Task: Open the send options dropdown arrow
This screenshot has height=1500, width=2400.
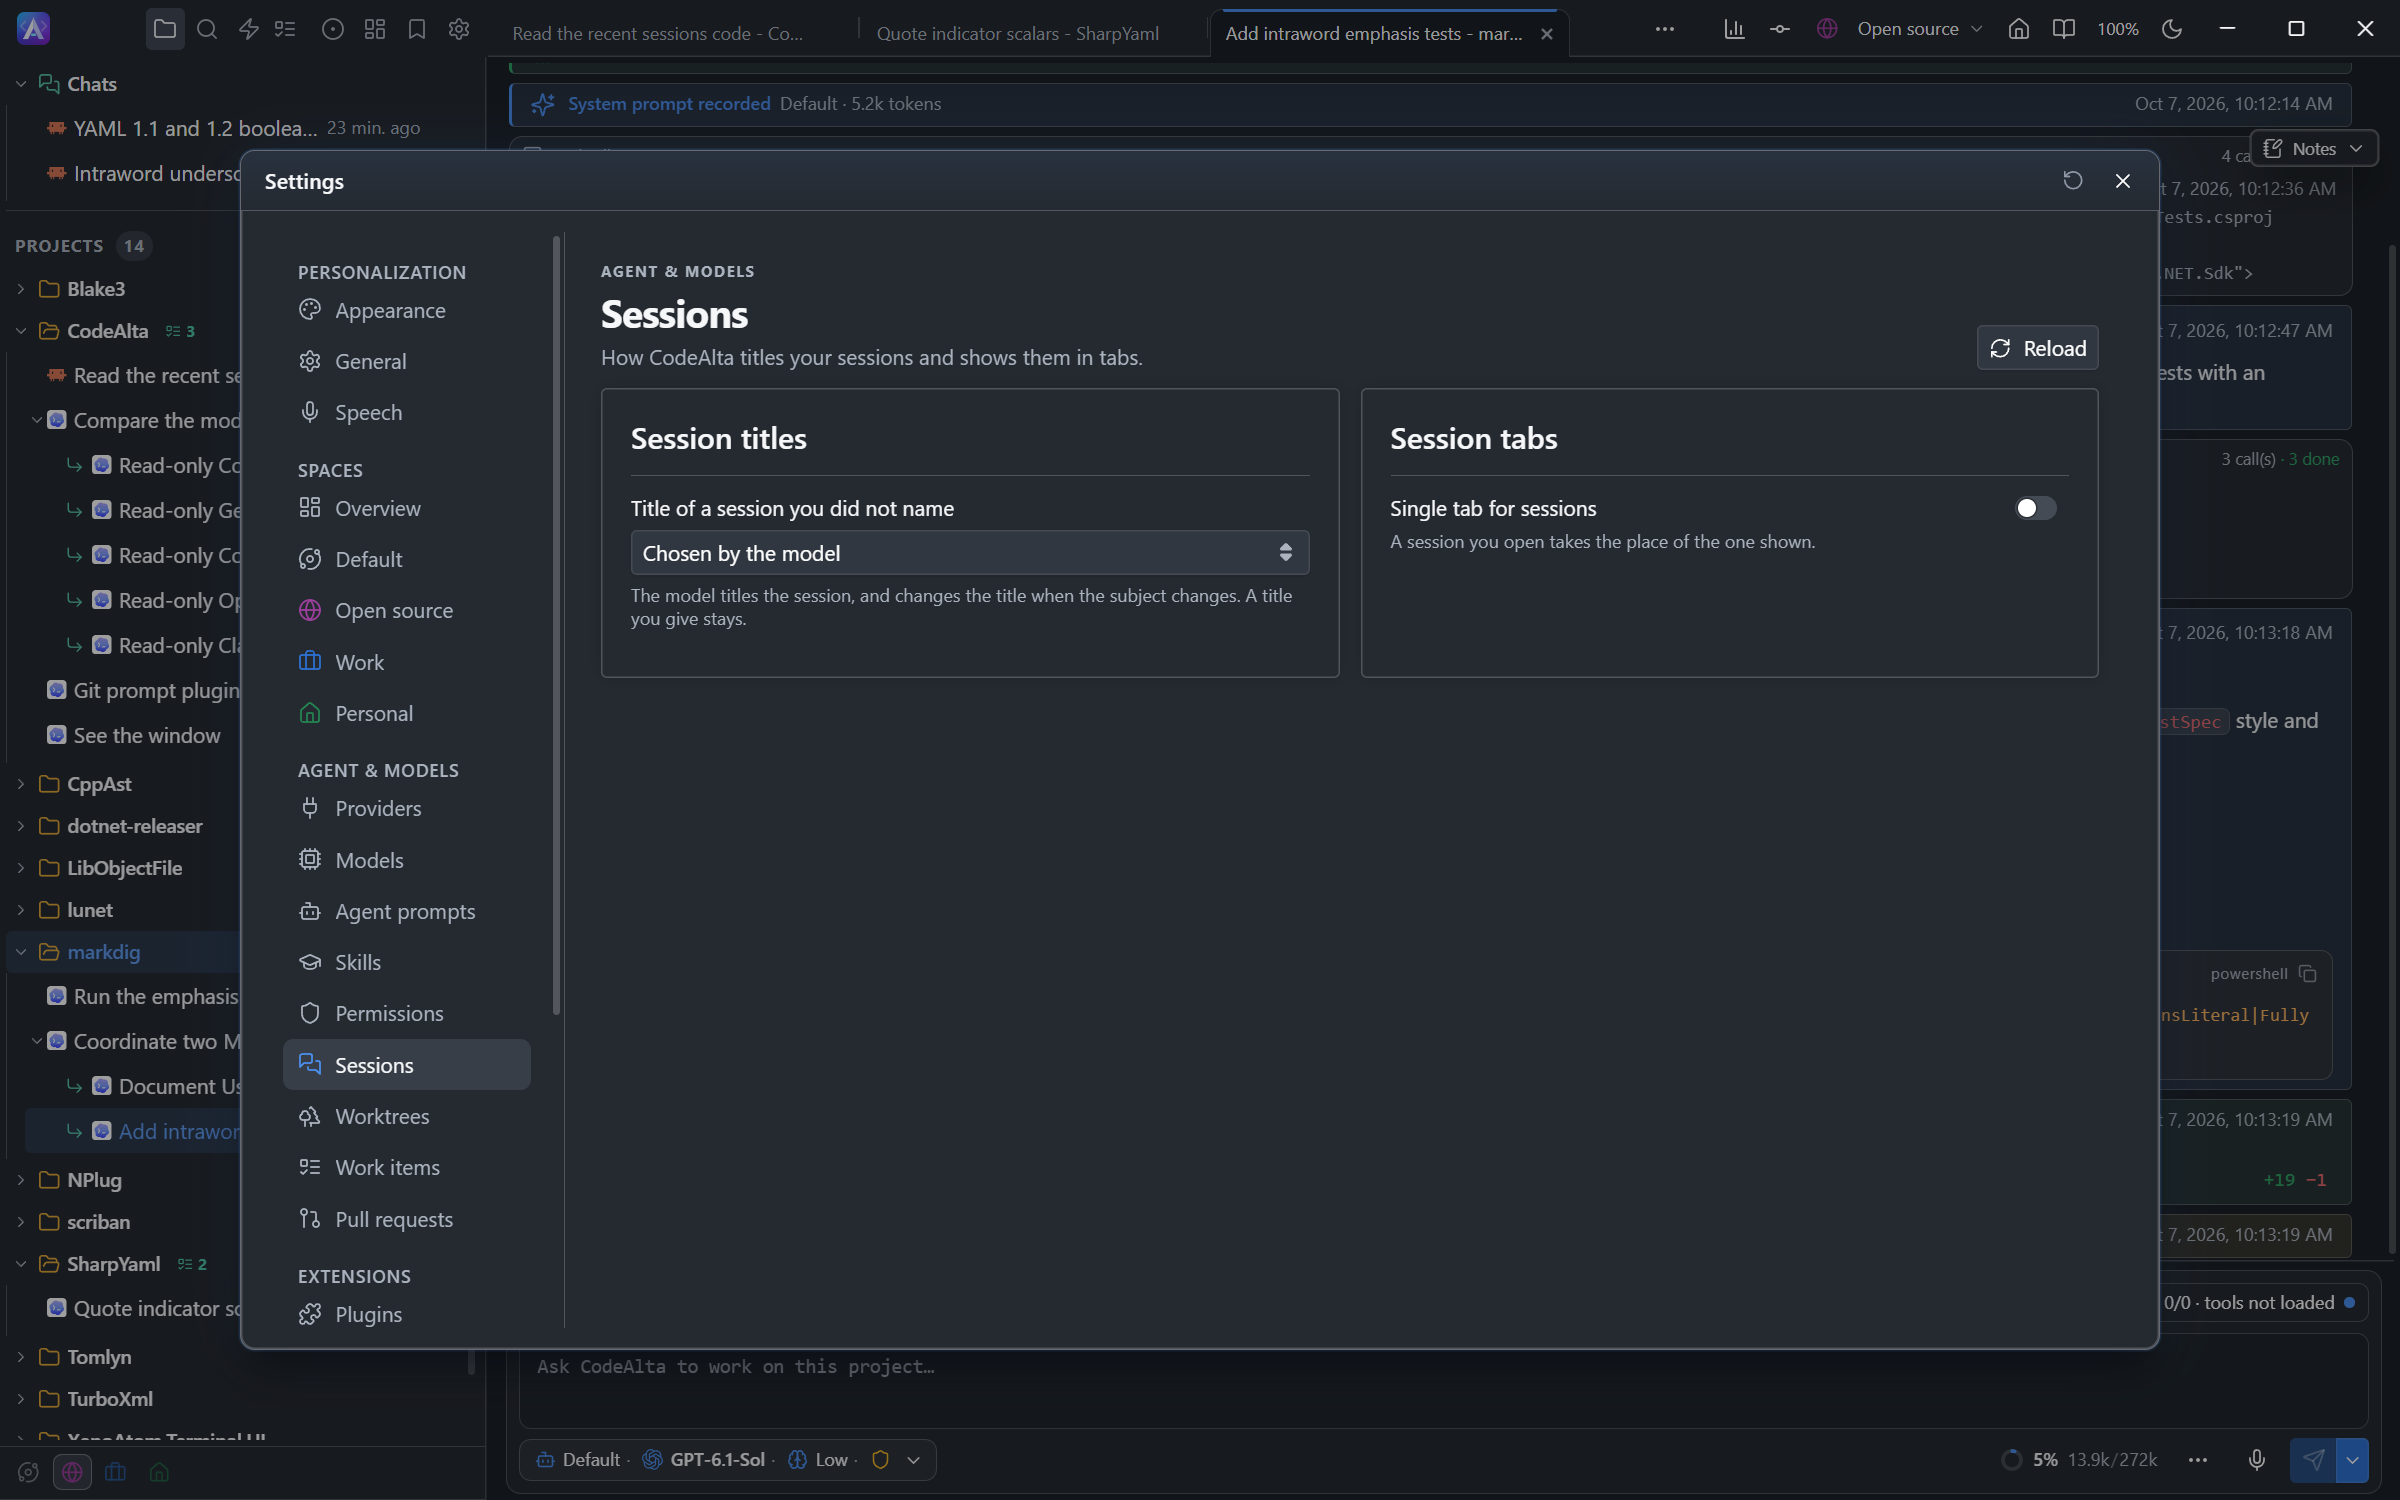Action: (2352, 1460)
